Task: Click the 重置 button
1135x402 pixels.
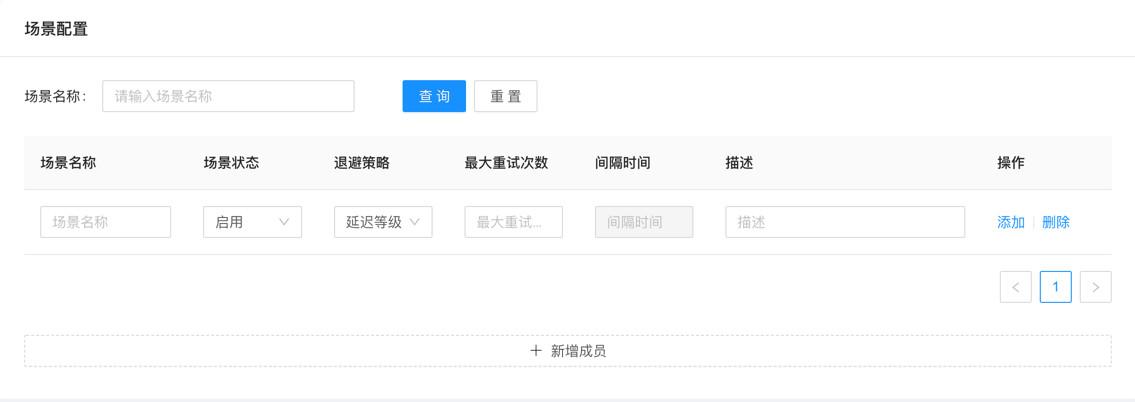Action: tap(505, 96)
